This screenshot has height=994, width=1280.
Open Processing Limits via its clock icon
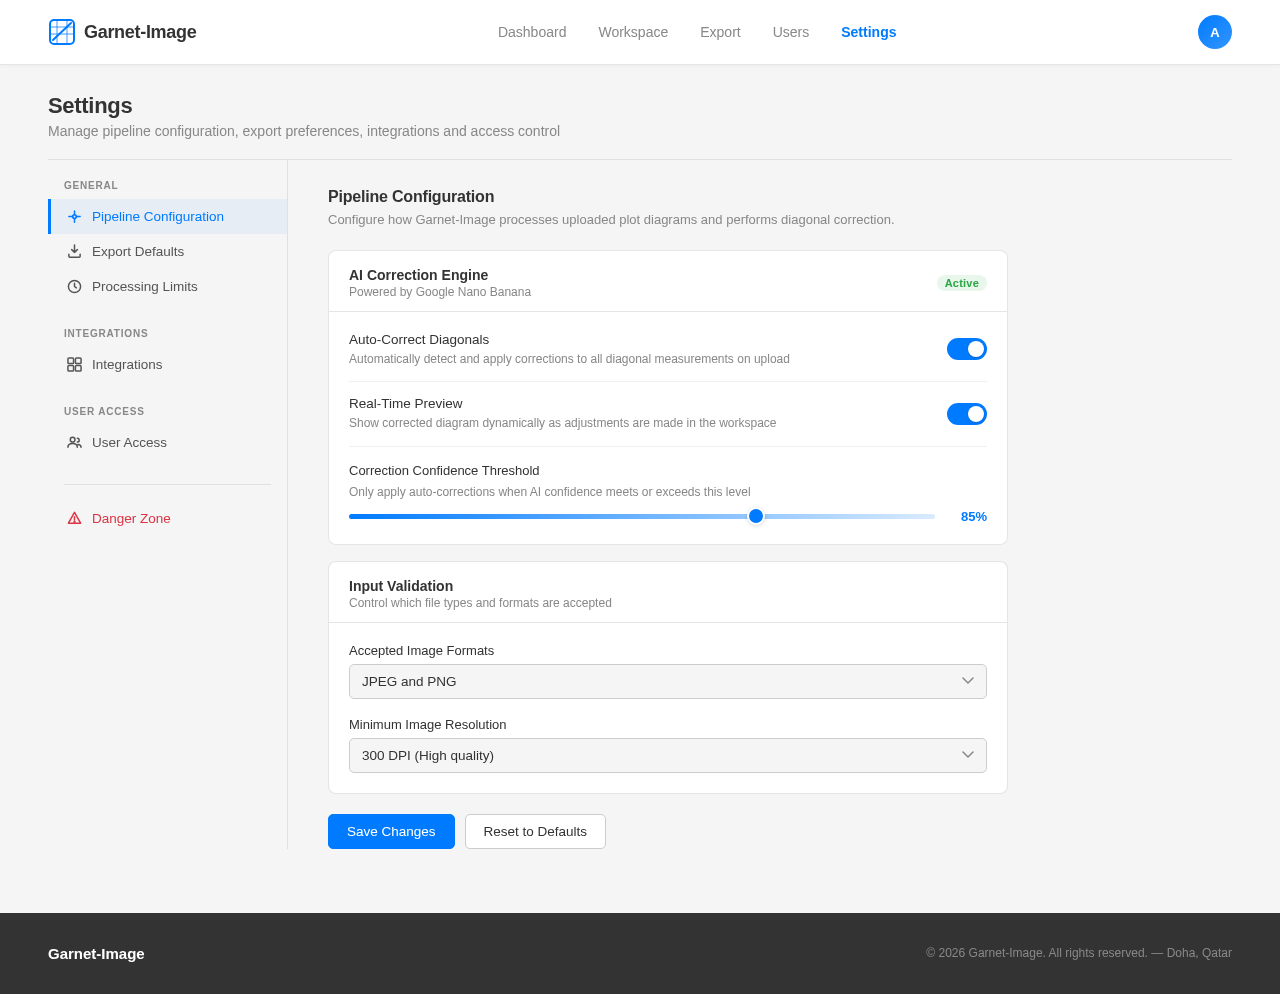[73, 286]
